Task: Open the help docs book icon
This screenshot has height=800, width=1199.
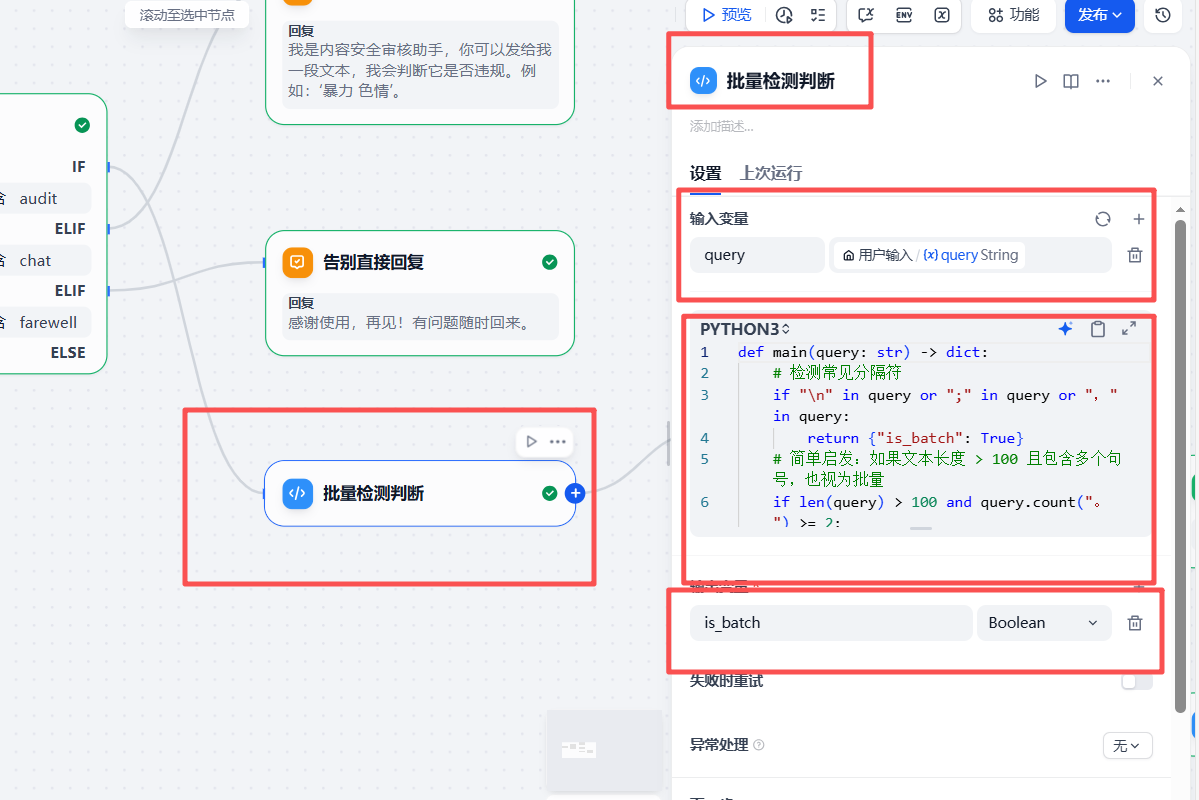Action: 1071,81
